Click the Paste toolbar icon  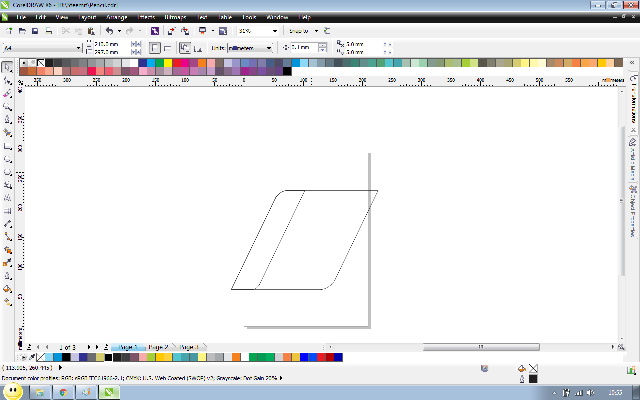(91, 31)
